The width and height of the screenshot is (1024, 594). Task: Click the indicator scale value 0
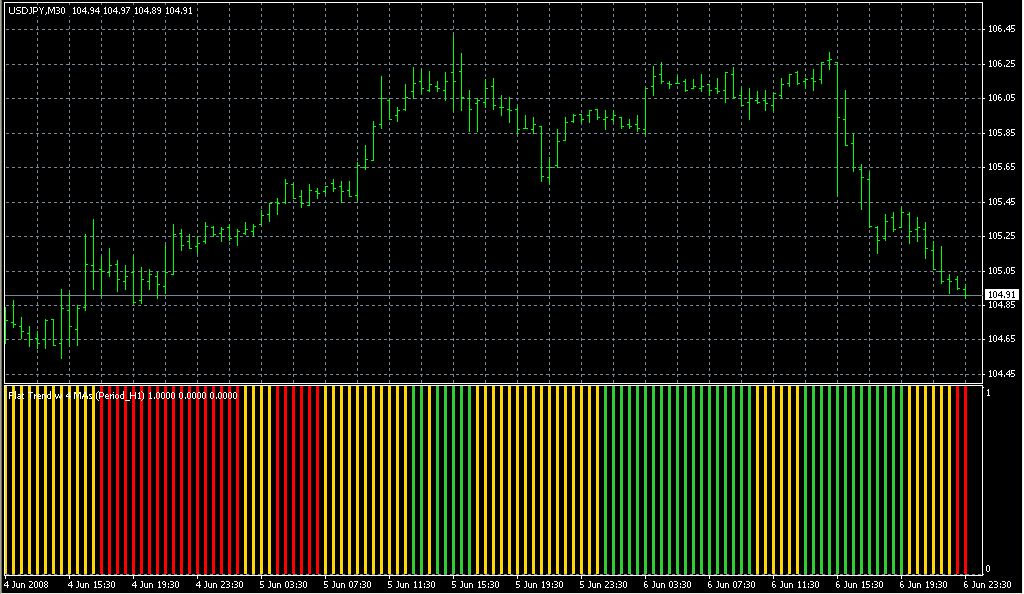988,569
